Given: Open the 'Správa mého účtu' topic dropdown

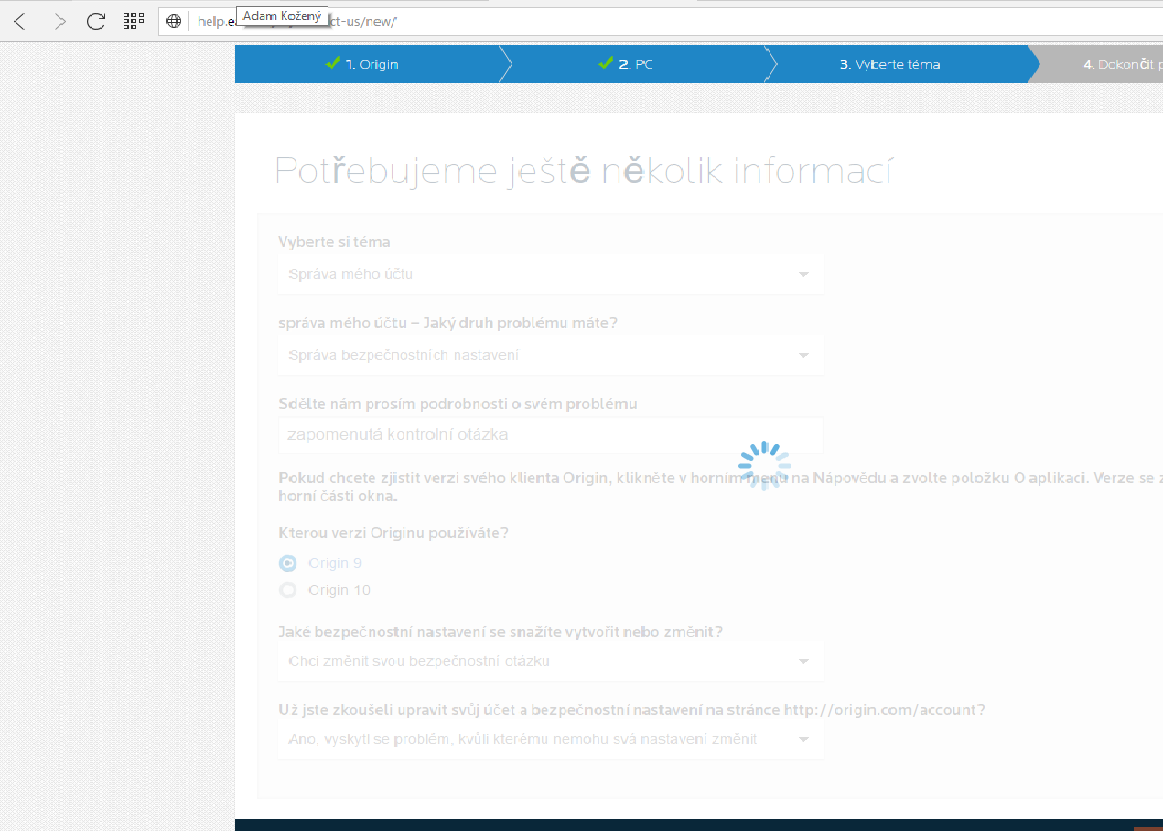Looking at the screenshot, I should coord(550,274).
